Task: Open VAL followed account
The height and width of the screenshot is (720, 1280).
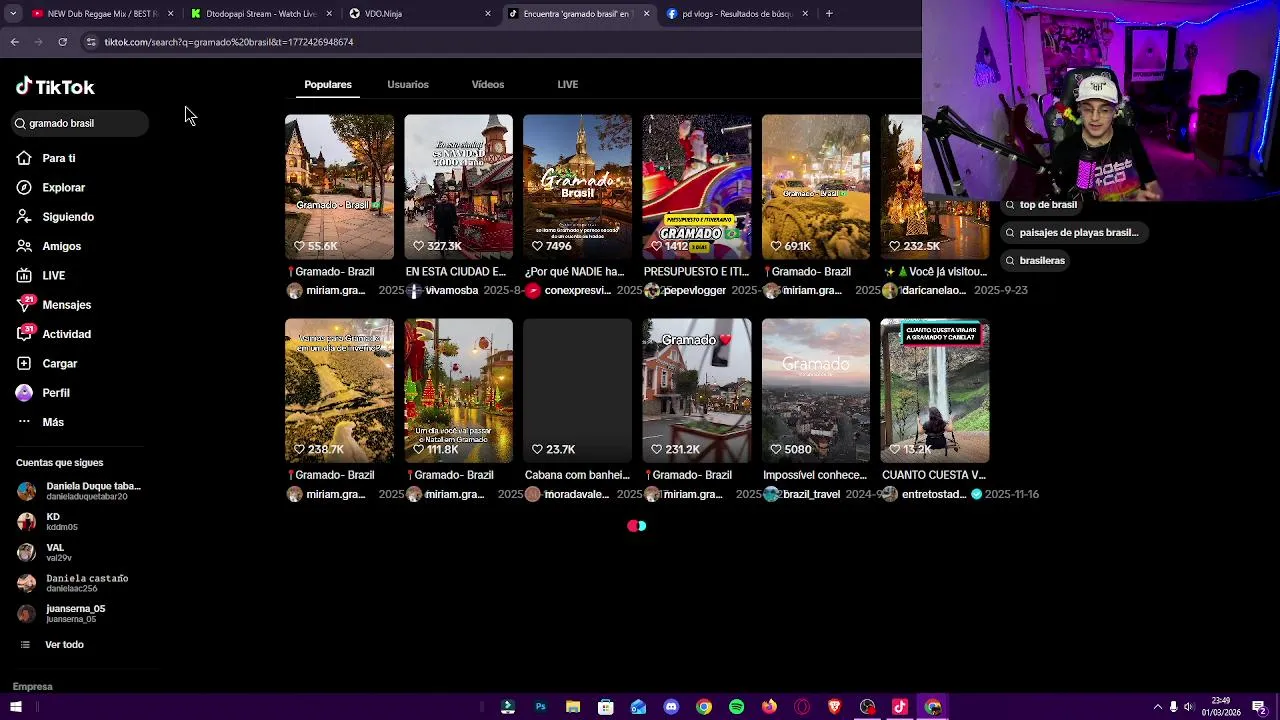Action: (45, 552)
